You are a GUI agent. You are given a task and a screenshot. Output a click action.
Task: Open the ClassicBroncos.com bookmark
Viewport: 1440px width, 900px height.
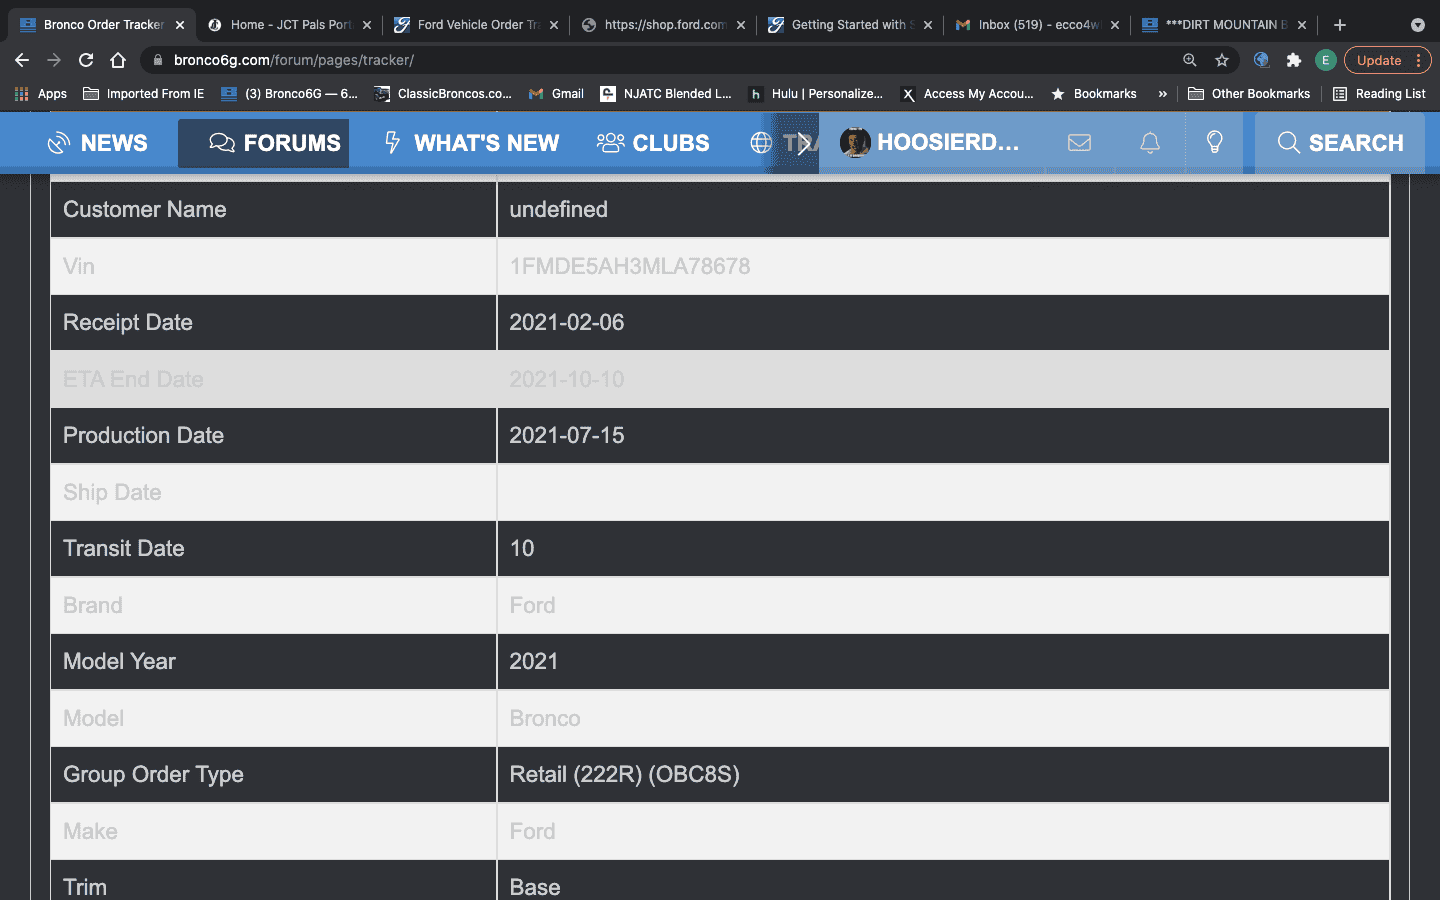coord(443,94)
